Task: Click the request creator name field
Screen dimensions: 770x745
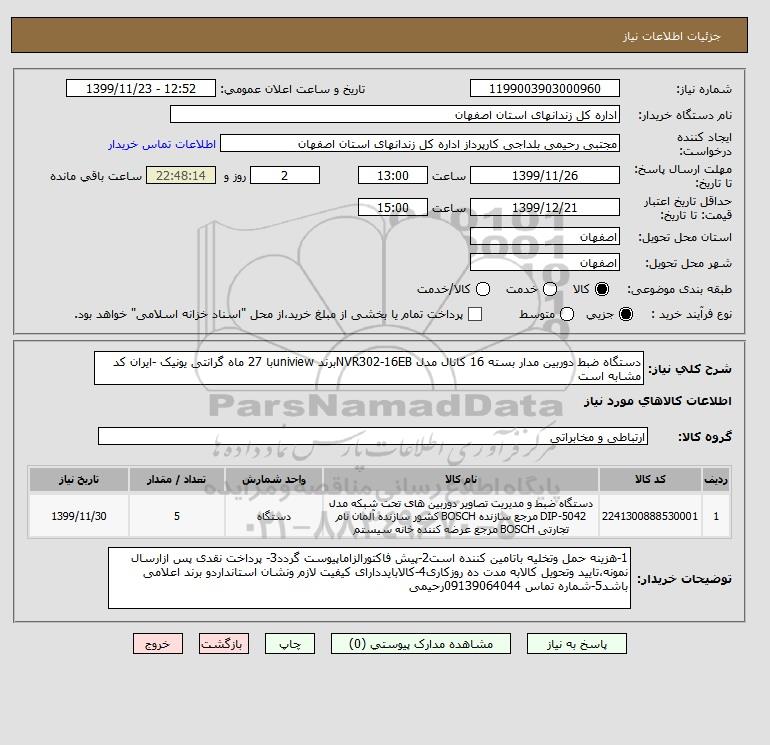Action: click(x=420, y=144)
